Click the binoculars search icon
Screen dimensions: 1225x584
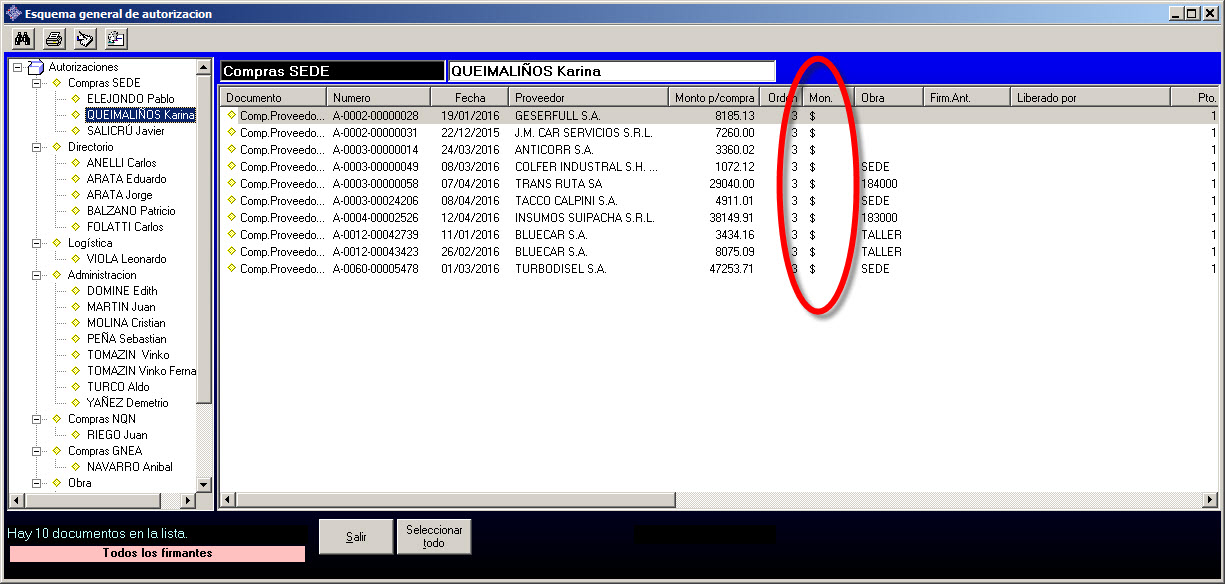point(23,39)
